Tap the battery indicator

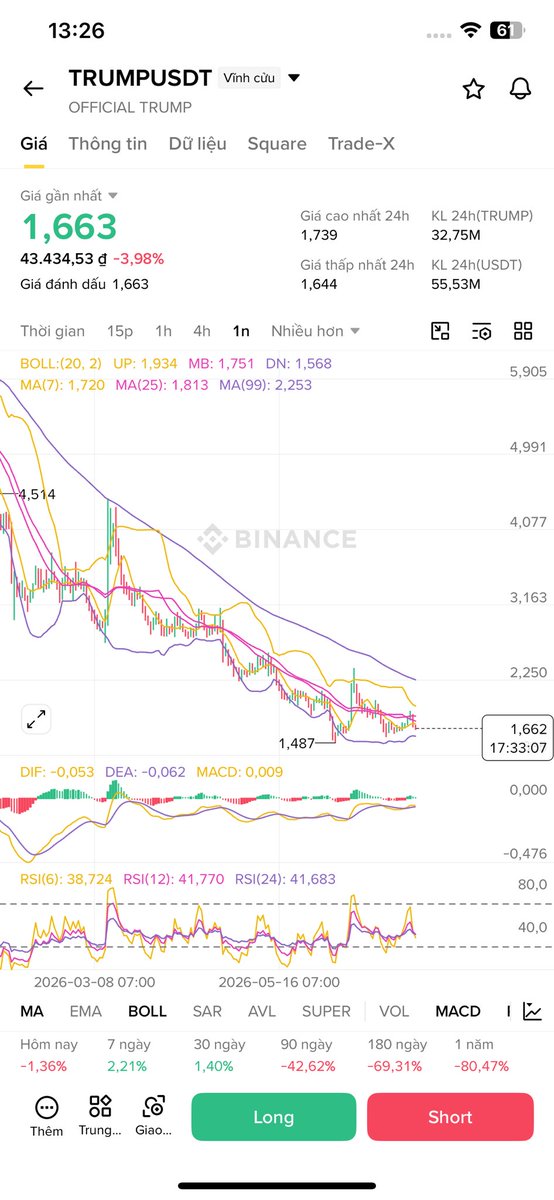506,31
